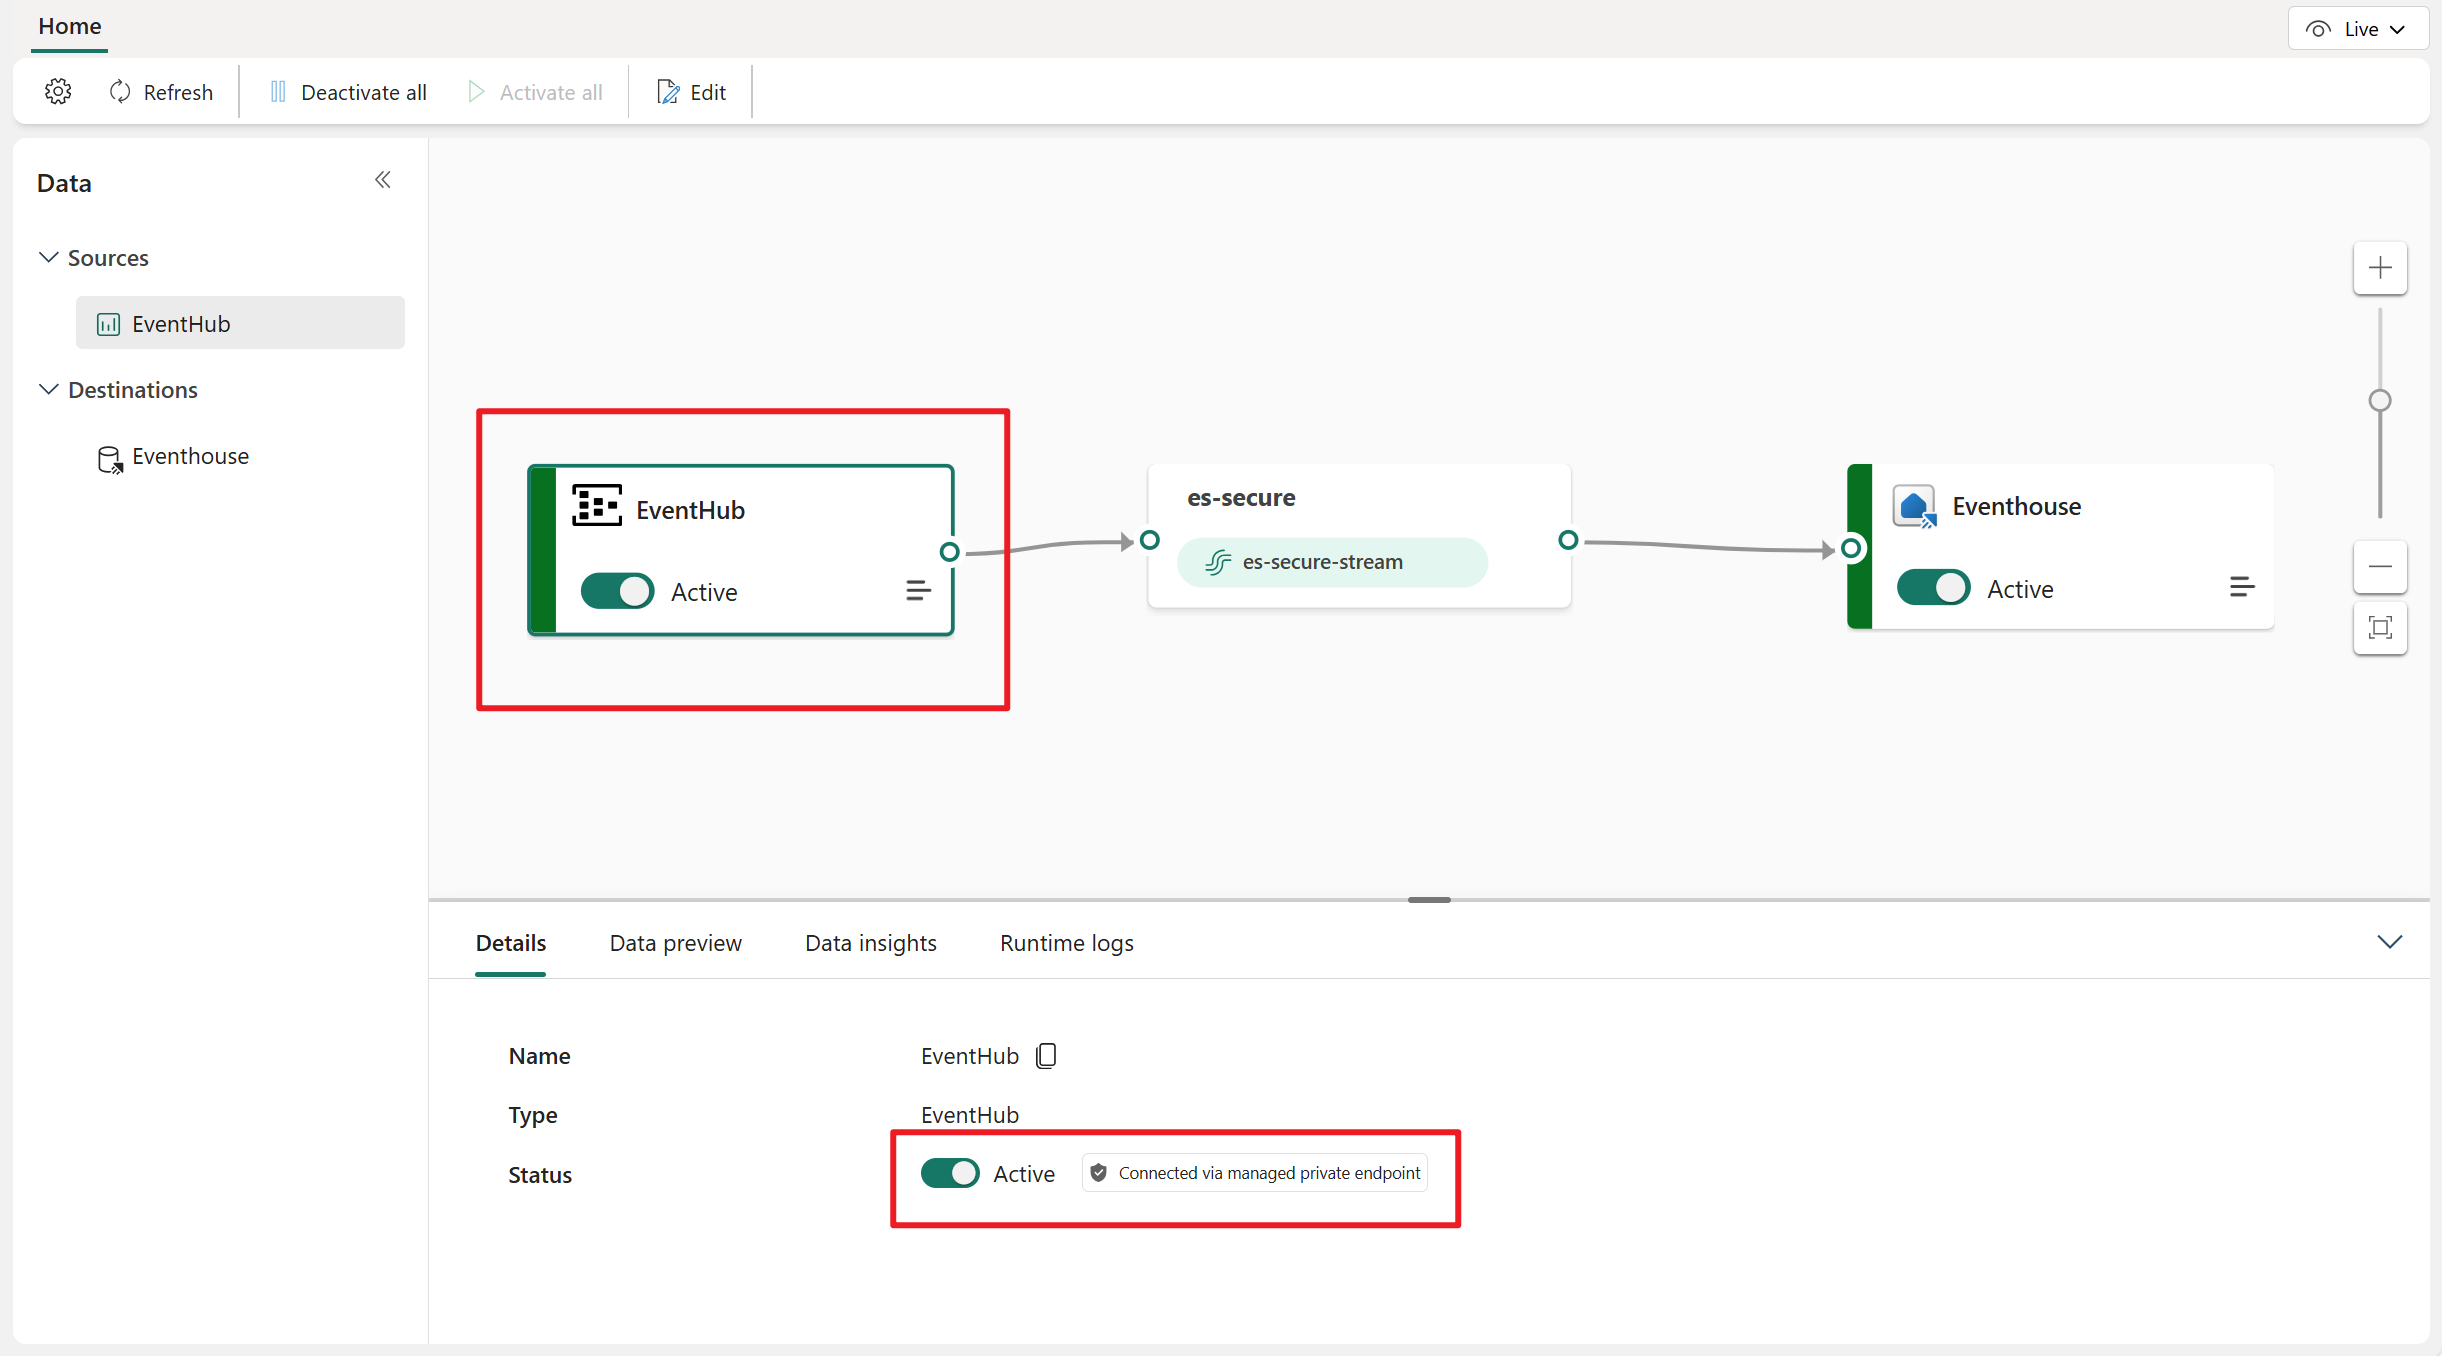Click the Deactivate all button
The image size is (2442, 1356).
pos(348,92)
